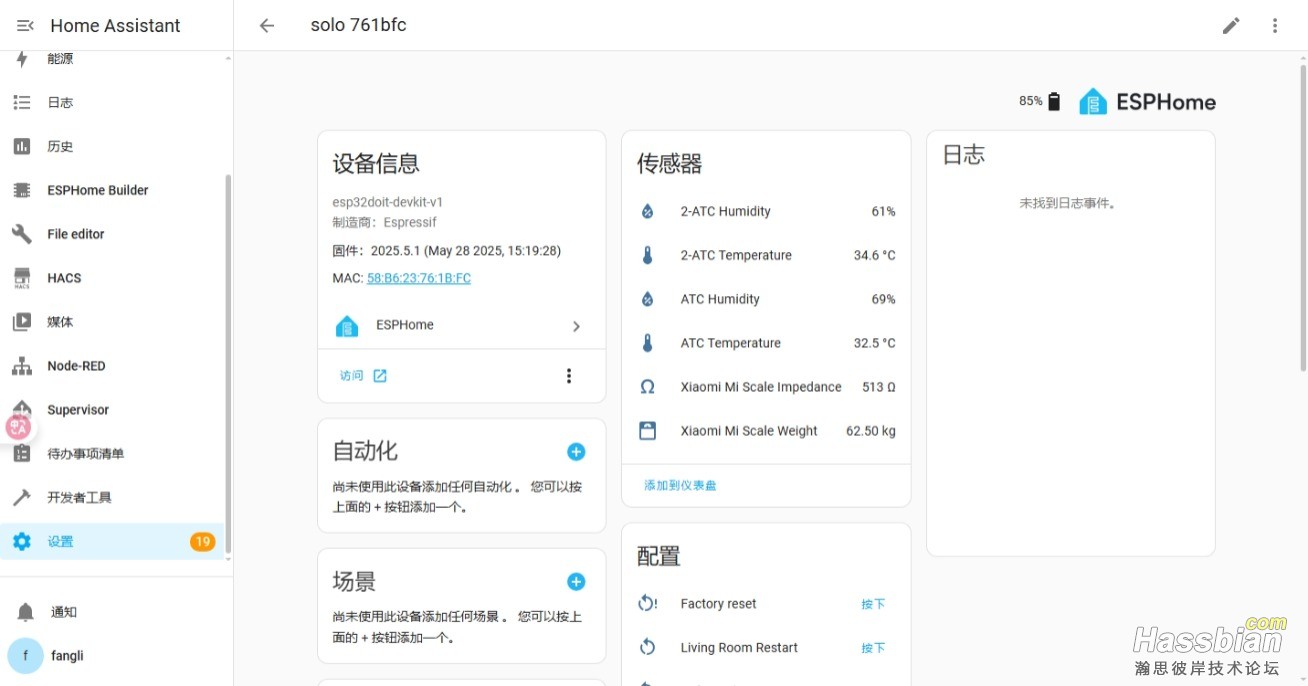
Task: Open 2-ATC Humidity sensor
Action: point(766,212)
